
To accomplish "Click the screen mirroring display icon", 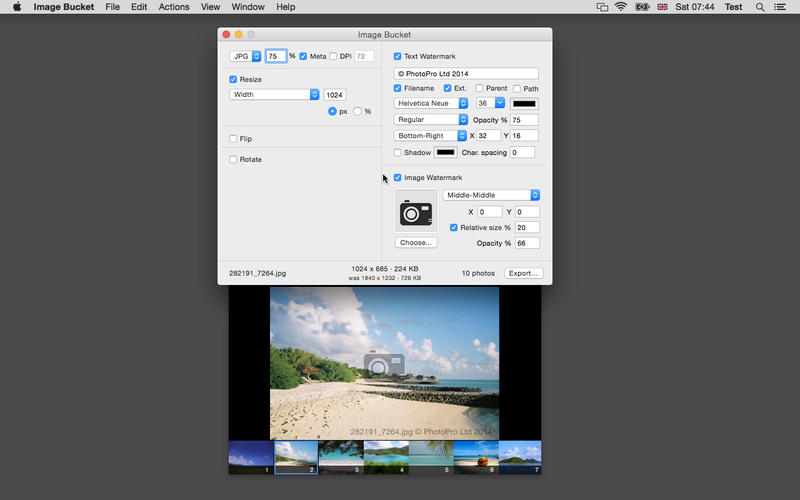I will coord(602,7).
